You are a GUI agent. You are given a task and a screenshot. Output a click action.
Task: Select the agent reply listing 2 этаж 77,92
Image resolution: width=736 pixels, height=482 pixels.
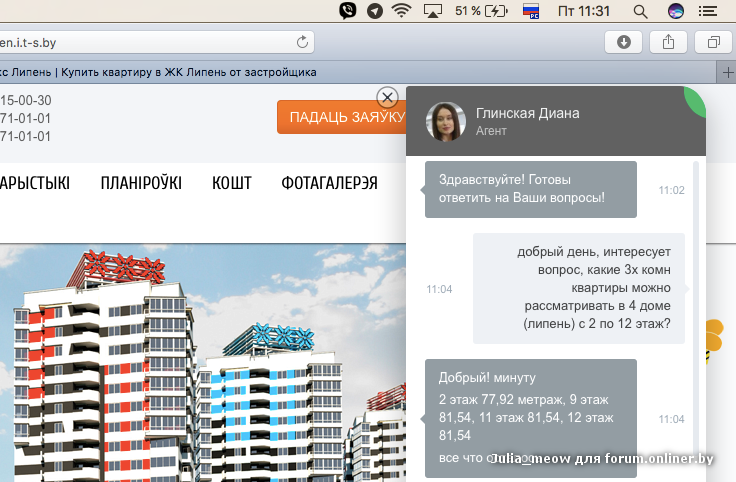[531, 418]
